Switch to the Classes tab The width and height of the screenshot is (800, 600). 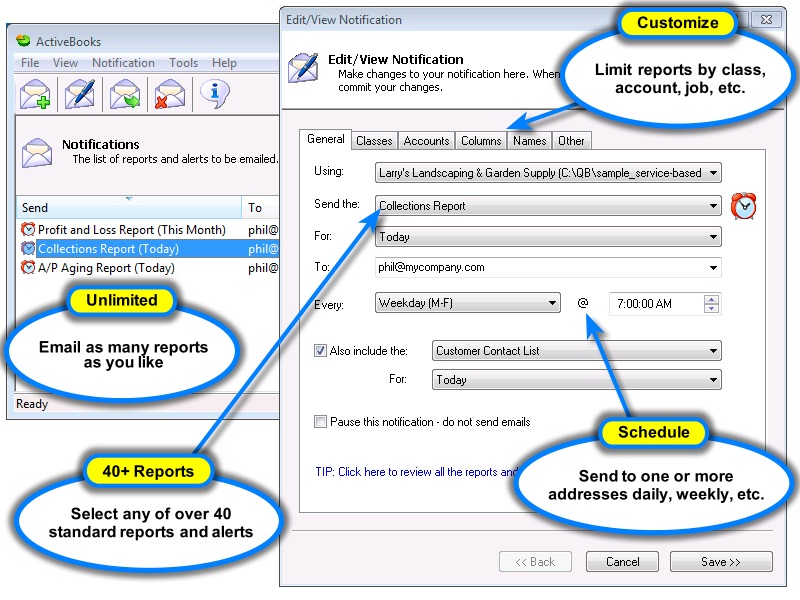point(374,141)
